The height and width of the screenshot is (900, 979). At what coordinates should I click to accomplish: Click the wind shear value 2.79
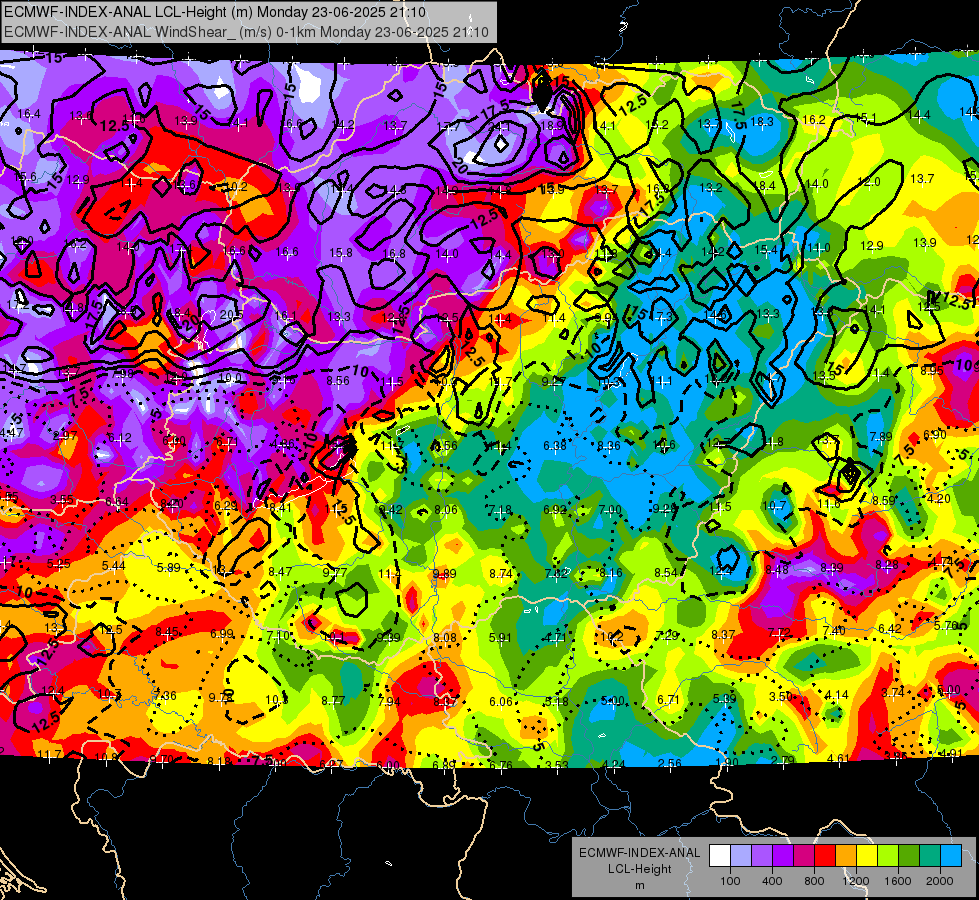pos(783,760)
